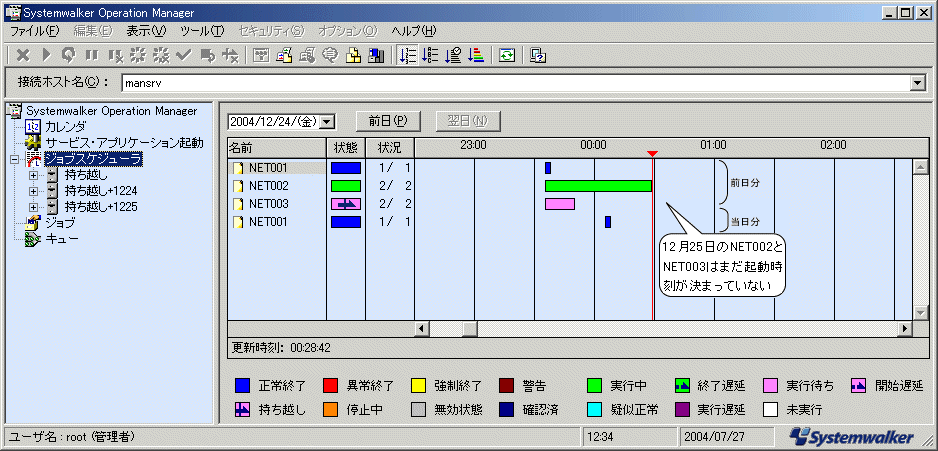Click the blue monitor toolbar icon
The image size is (938, 451).
(x=376, y=56)
